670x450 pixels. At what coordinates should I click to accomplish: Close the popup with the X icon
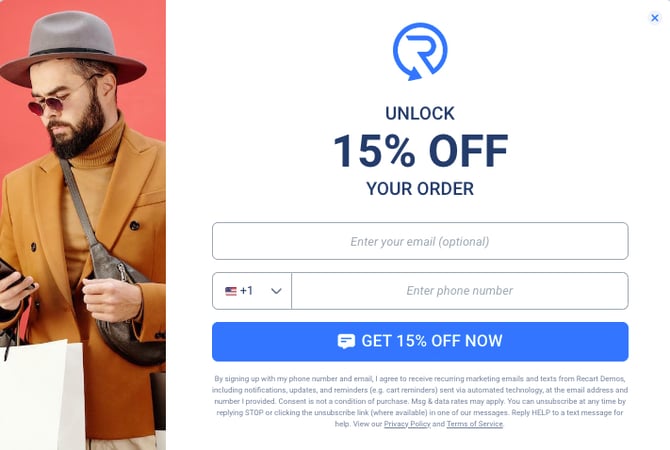click(654, 18)
